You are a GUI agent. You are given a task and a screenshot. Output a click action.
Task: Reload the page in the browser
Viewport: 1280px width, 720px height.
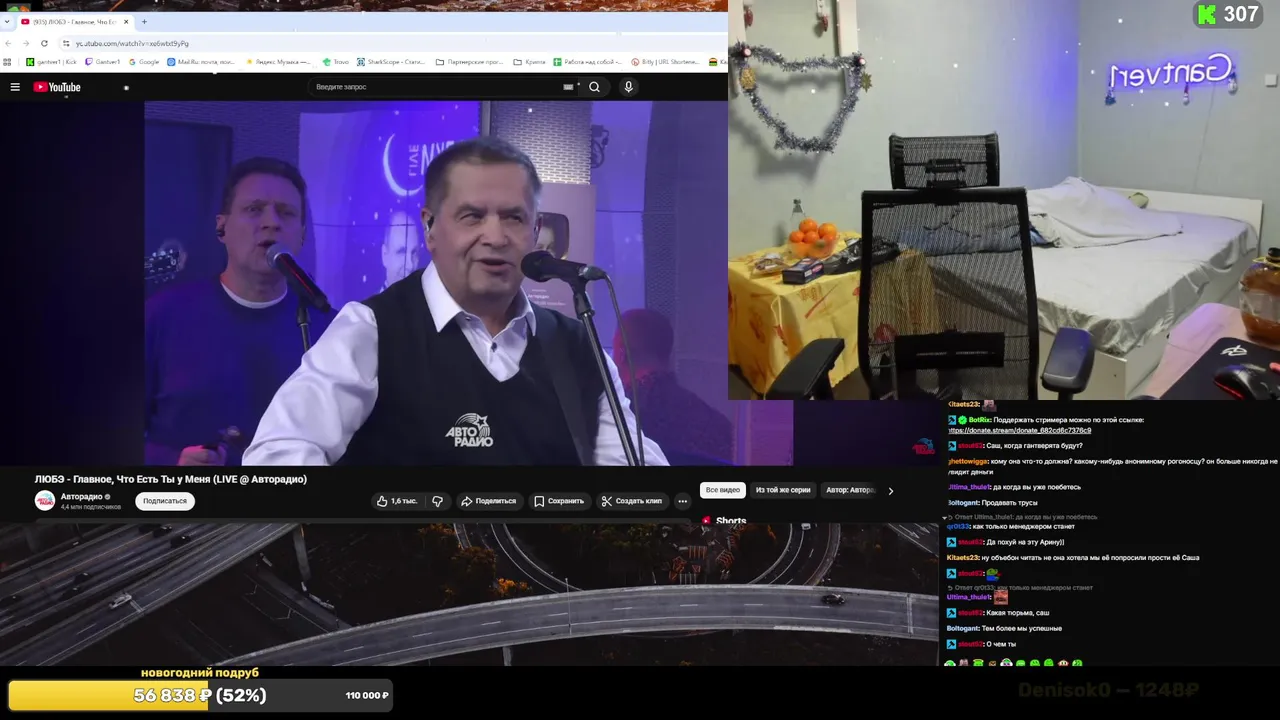click(44, 43)
